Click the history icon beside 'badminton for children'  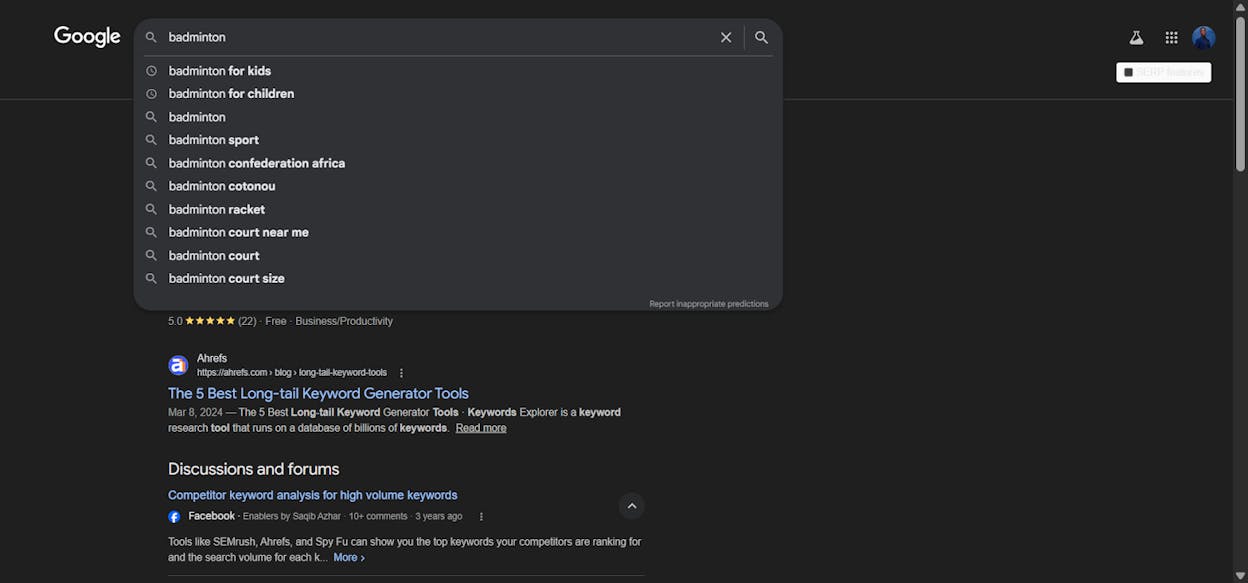151,94
